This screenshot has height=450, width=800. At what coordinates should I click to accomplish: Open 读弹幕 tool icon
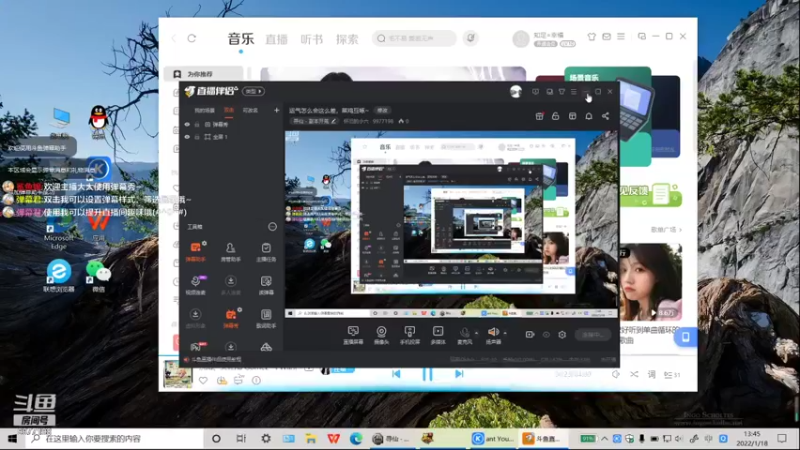click(x=266, y=285)
